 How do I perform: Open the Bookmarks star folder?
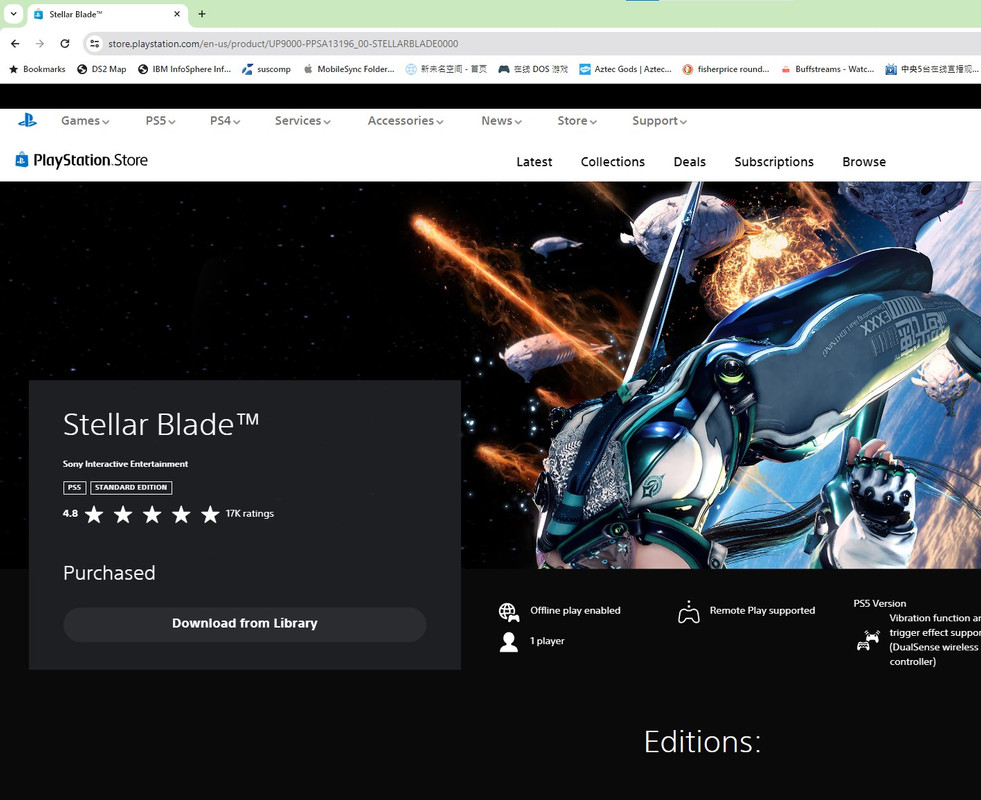coord(37,69)
